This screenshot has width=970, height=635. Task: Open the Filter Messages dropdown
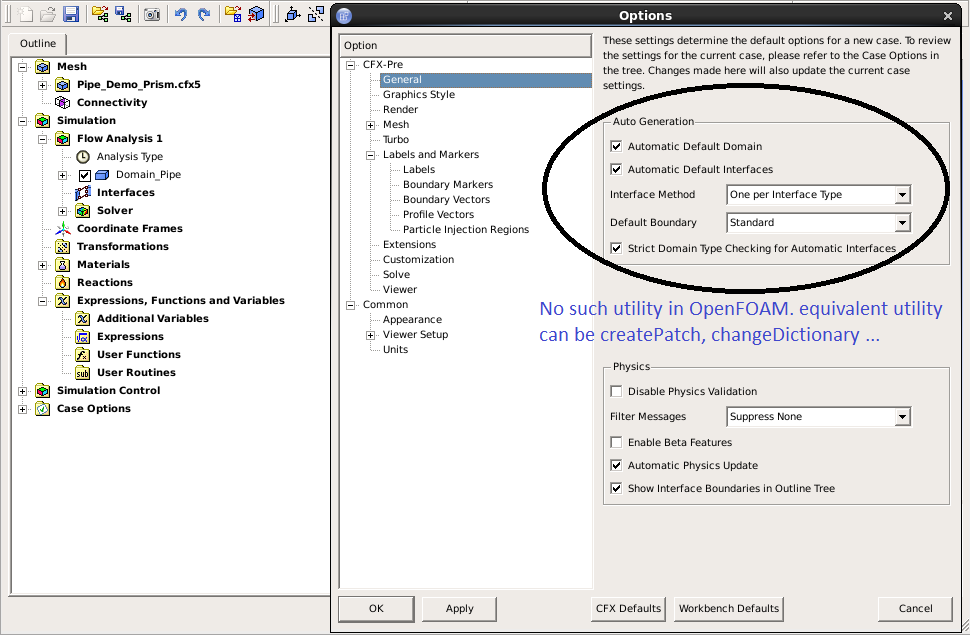[x=818, y=417]
